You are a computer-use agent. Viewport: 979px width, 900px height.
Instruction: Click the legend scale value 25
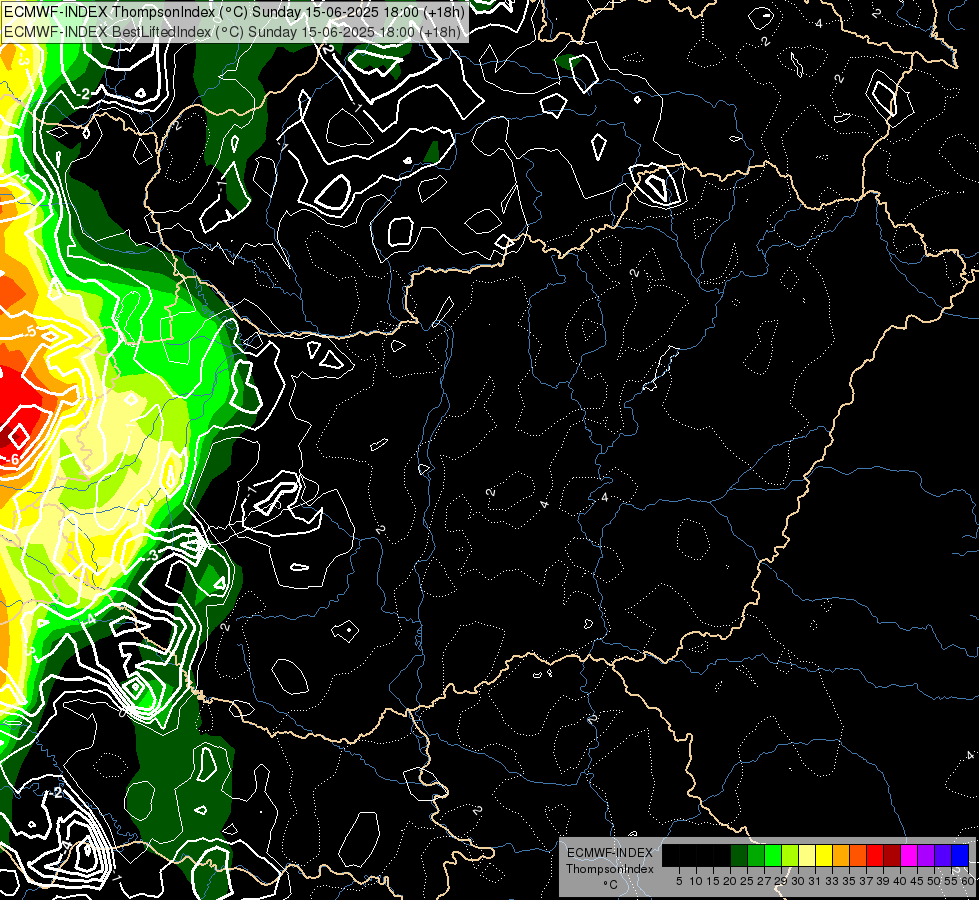pos(747,881)
